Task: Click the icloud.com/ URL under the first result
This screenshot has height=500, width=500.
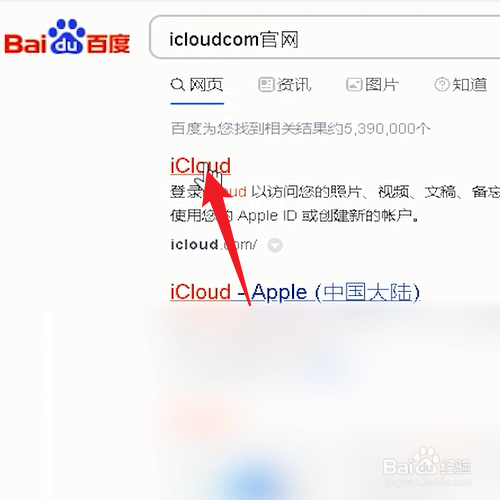Action: point(214,245)
